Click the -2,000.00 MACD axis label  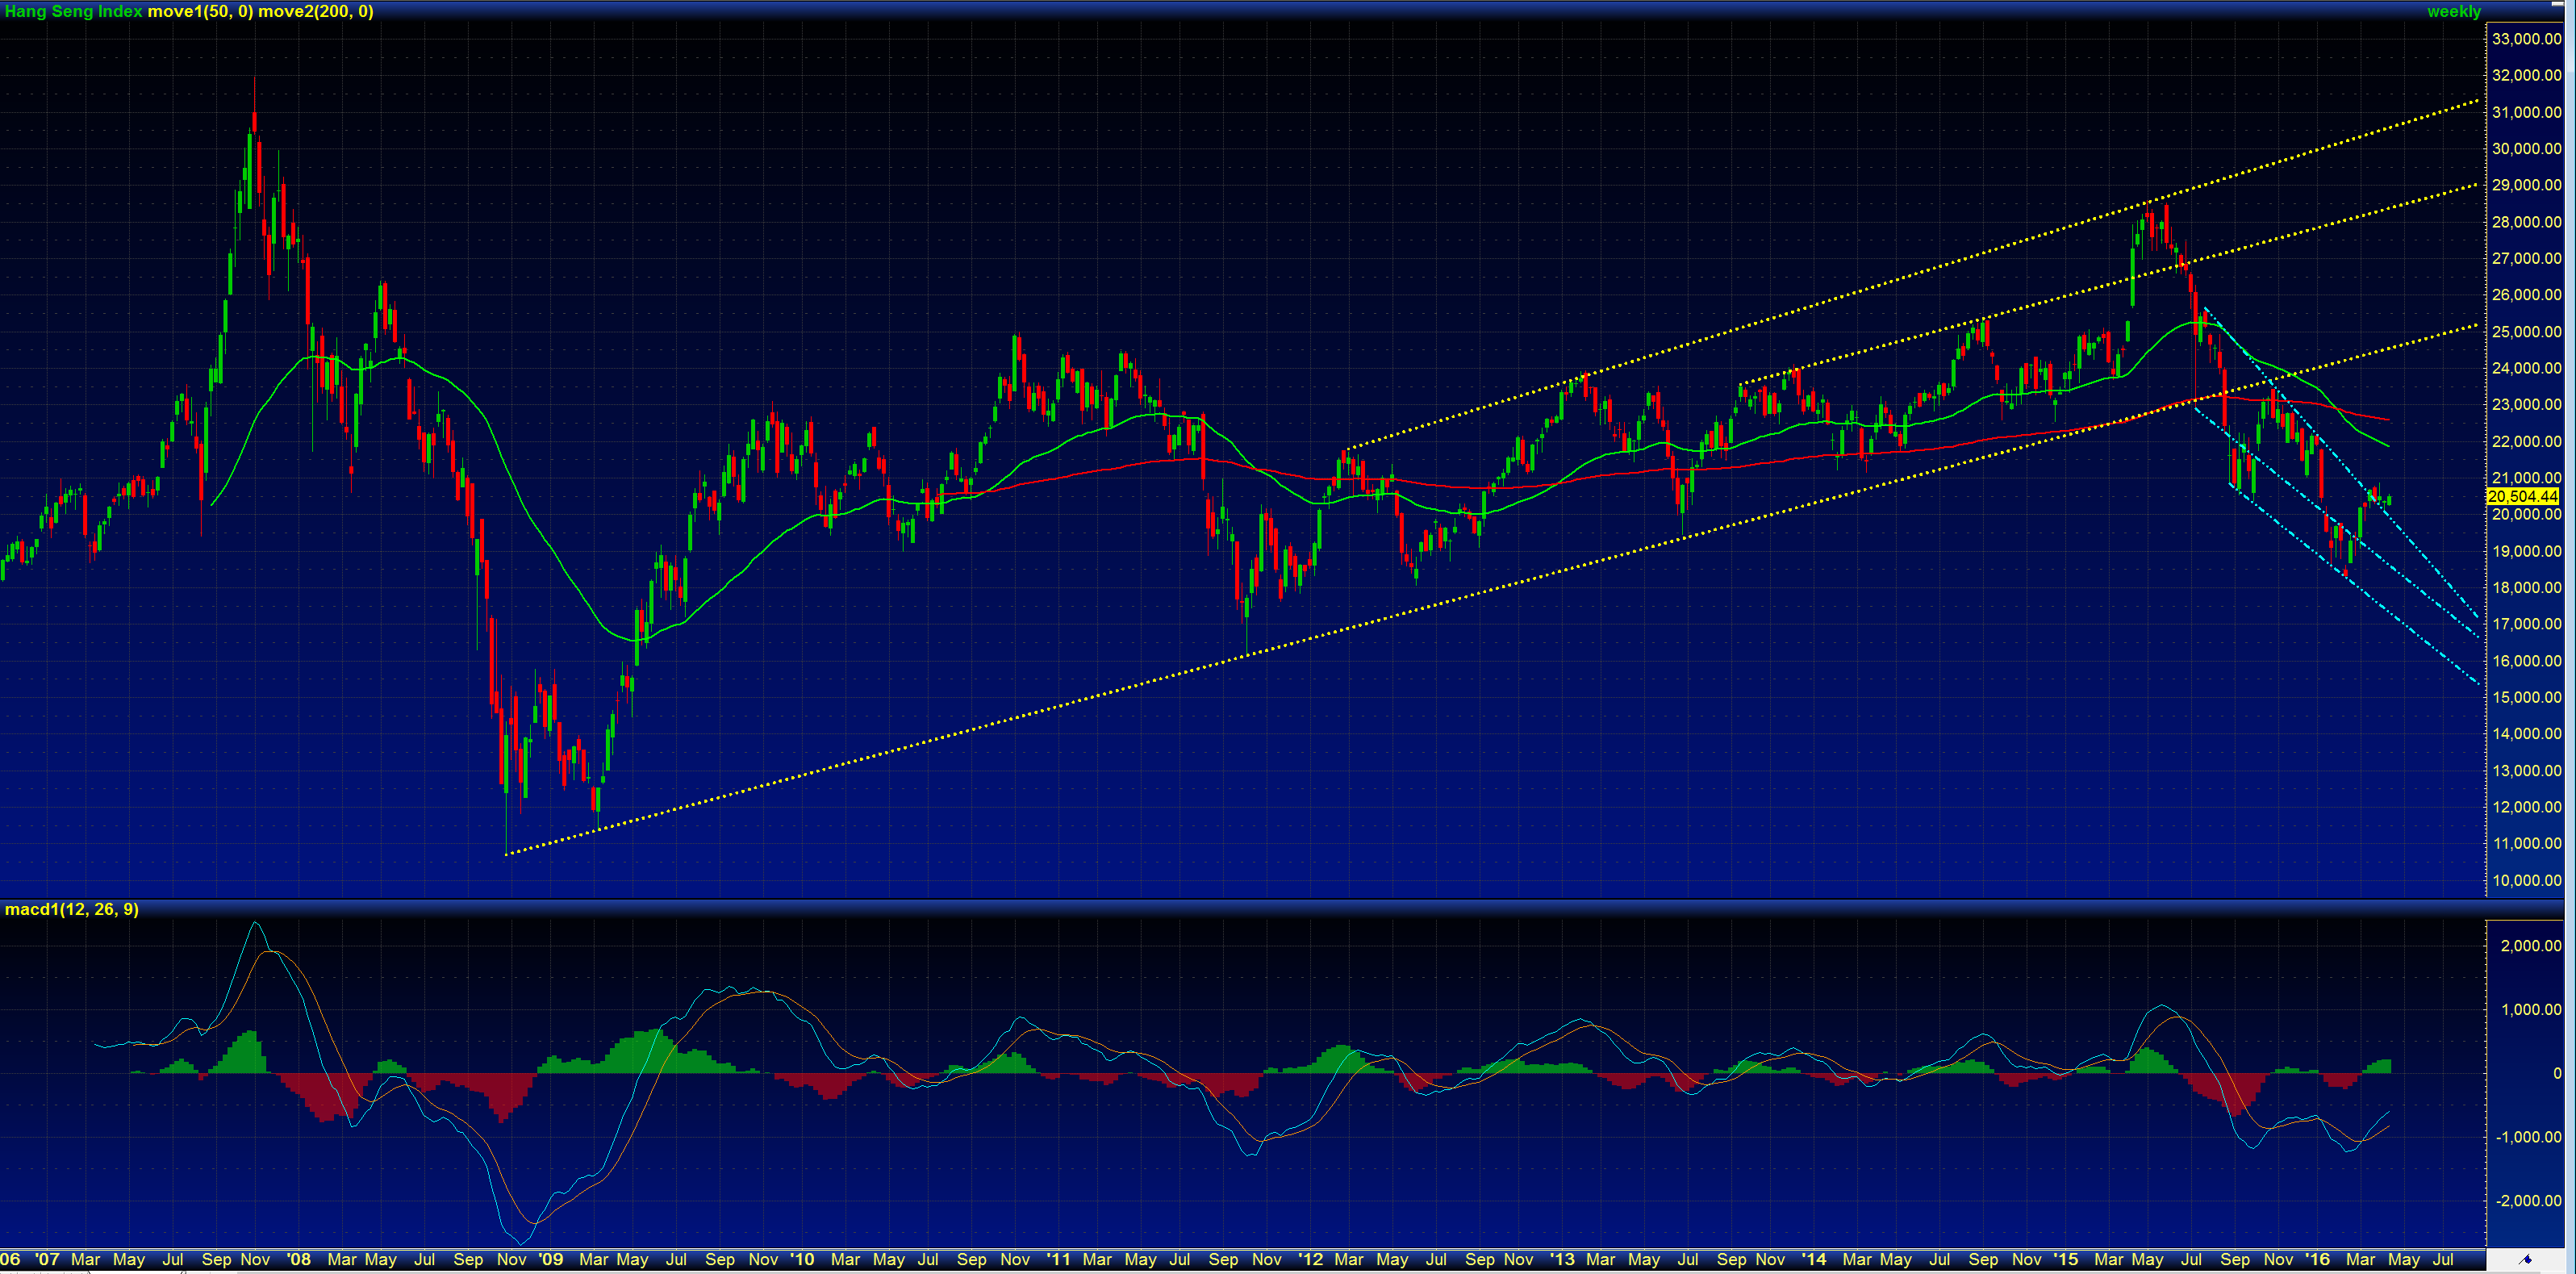(x=2528, y=1200)
